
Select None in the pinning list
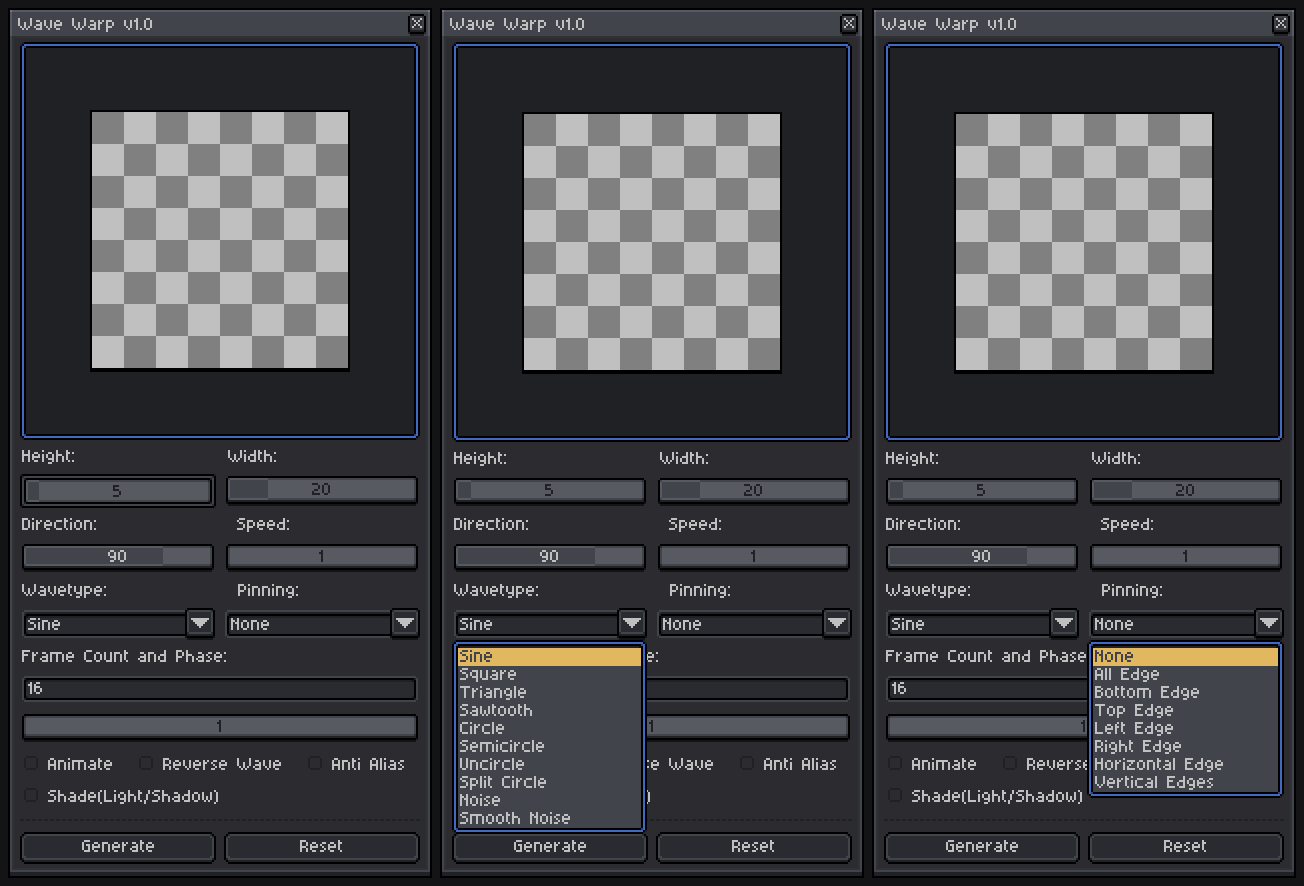tap(1185, 656)
